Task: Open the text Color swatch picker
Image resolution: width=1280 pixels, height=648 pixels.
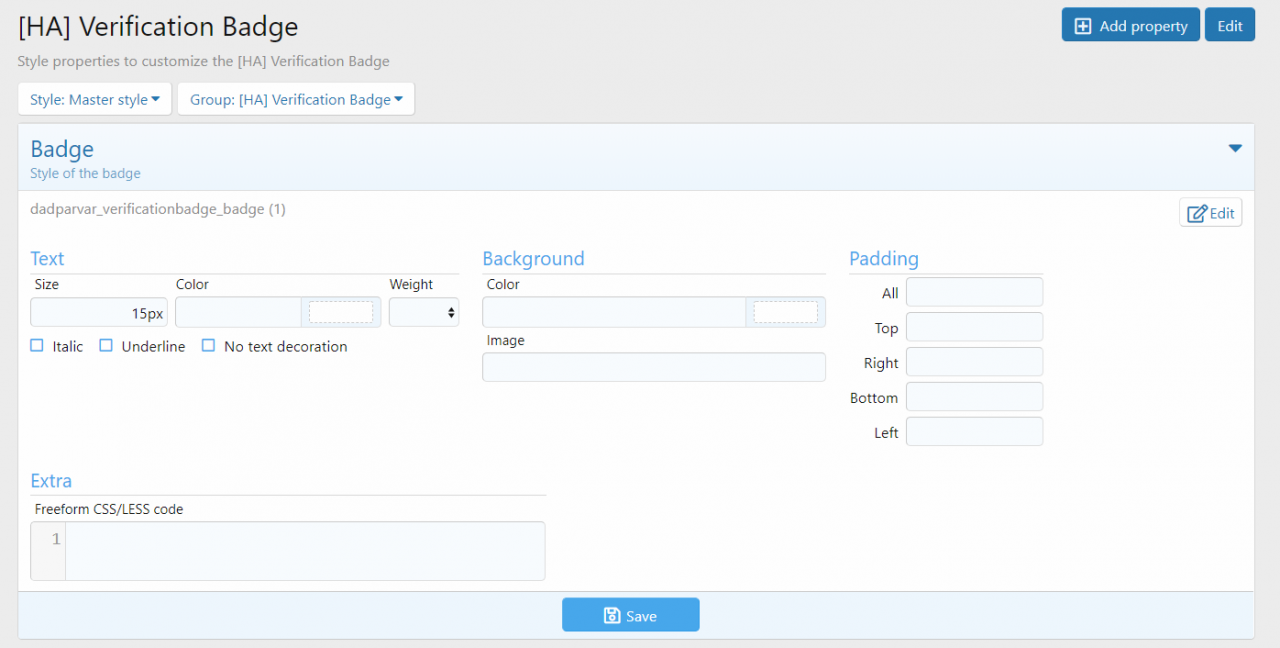Action: pyautogui.click(x=341, y=313)
